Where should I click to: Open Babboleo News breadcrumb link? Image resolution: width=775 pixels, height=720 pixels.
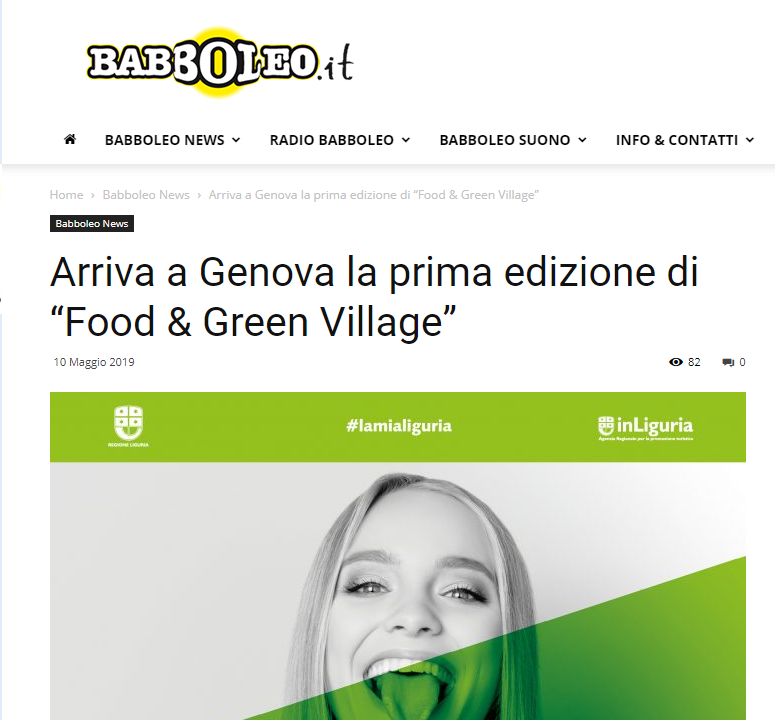coord(146,195)
